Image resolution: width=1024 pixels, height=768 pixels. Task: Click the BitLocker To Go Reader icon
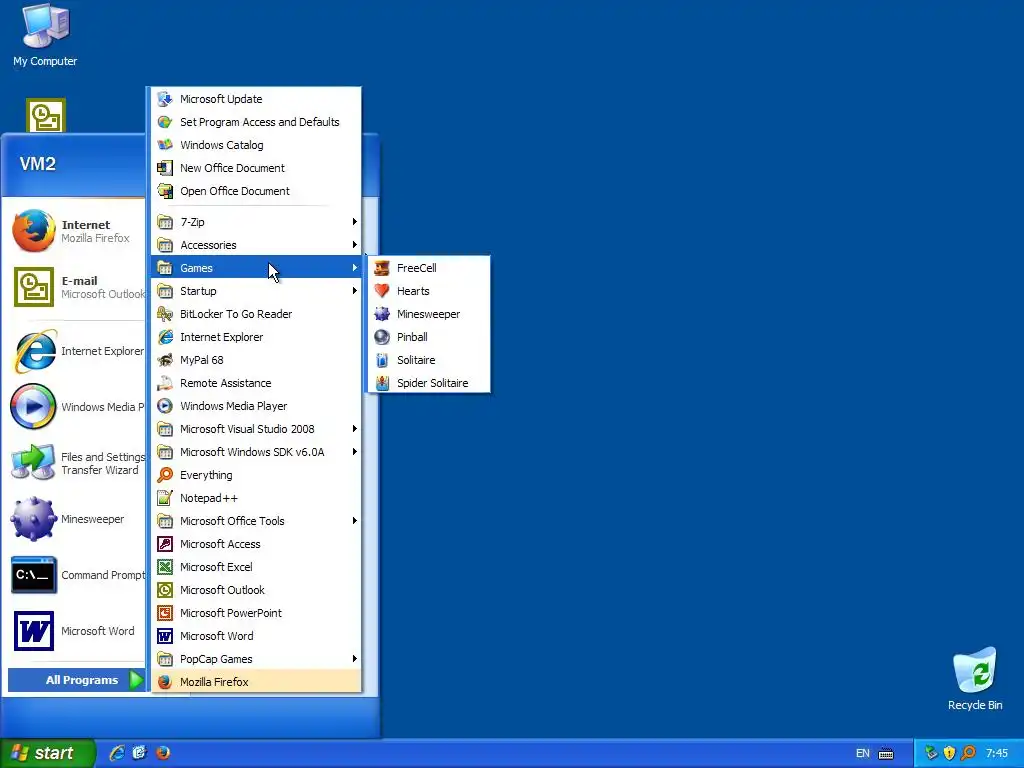click(165, 314)
